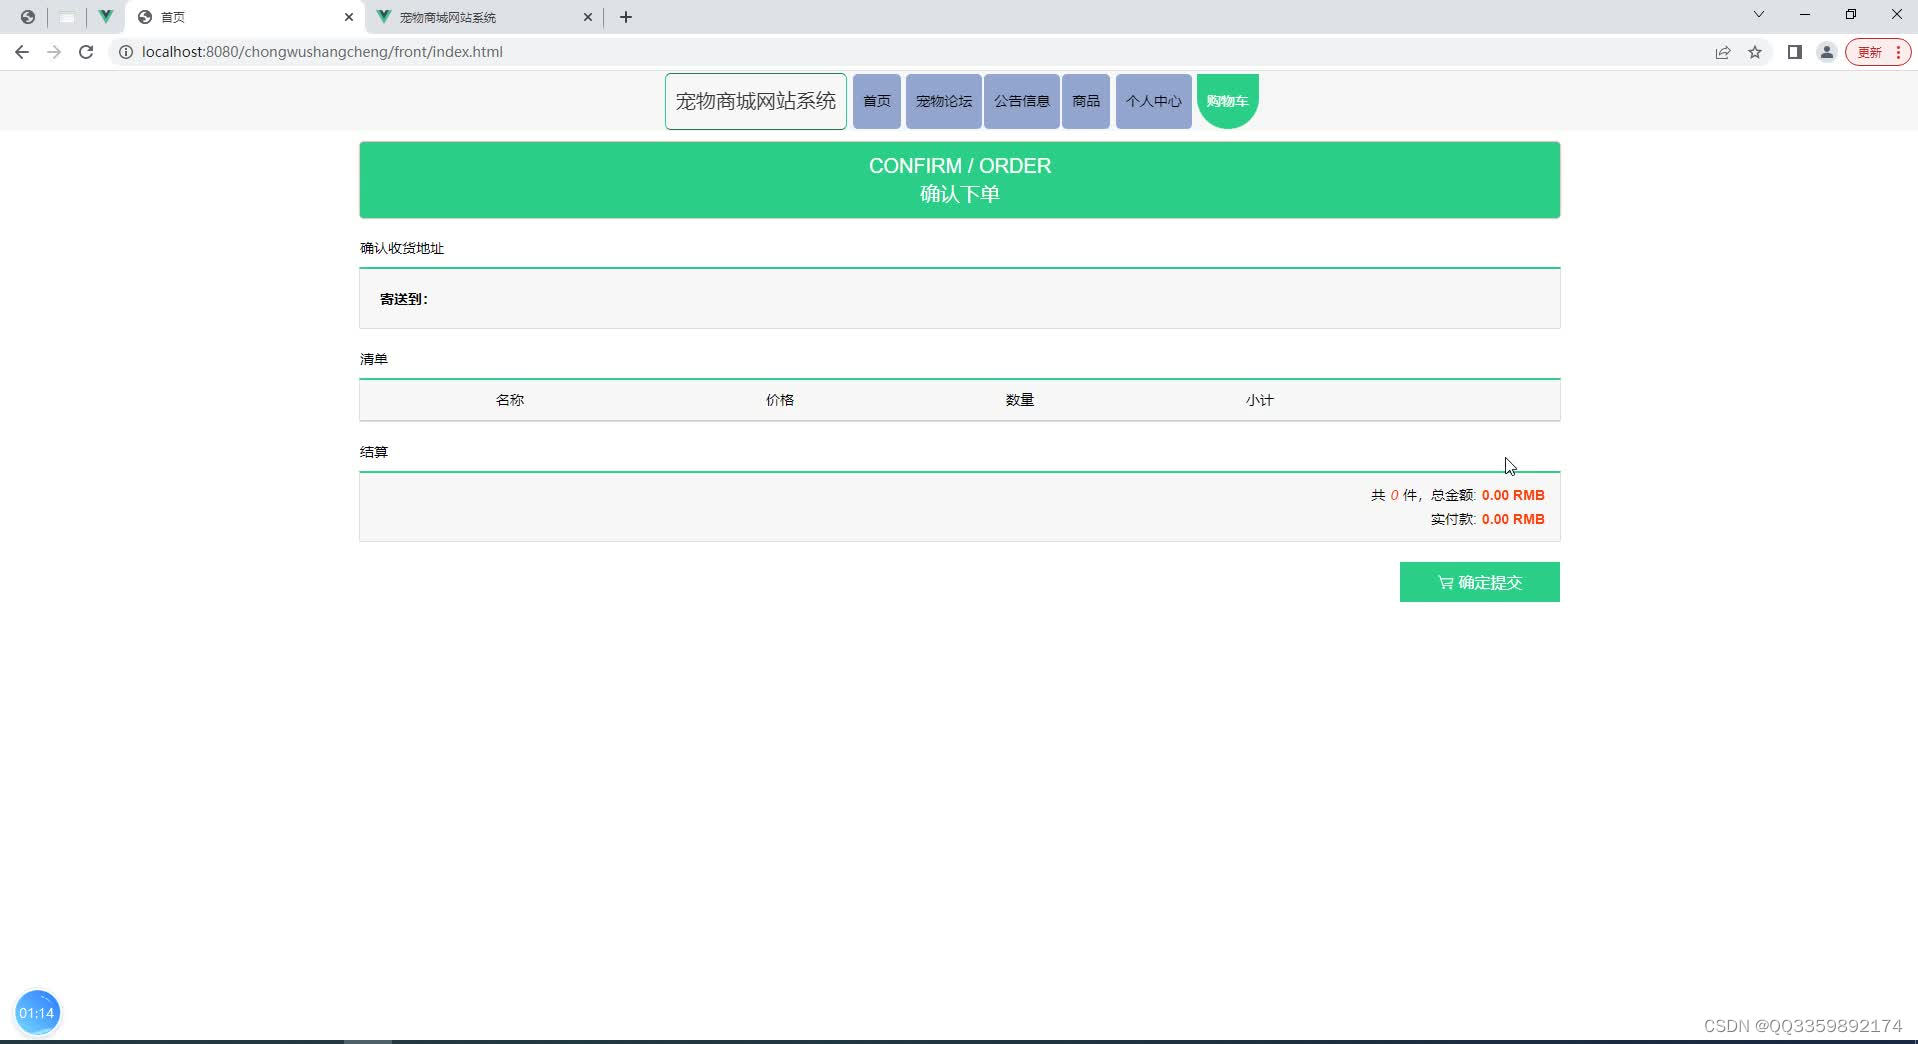Open a new tab with plus icon

tap(626, 17)
